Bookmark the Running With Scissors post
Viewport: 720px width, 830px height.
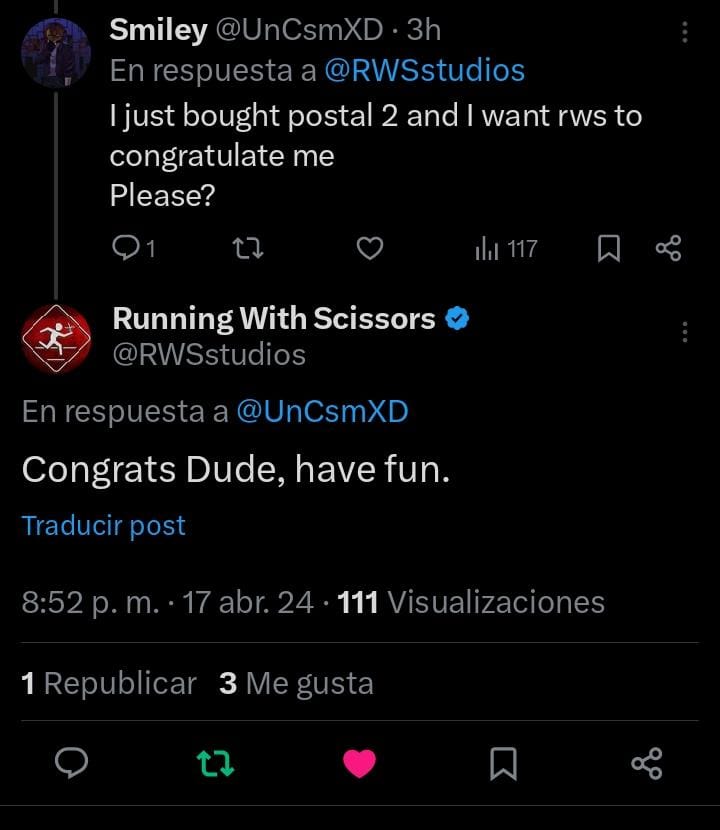point(503,763)
